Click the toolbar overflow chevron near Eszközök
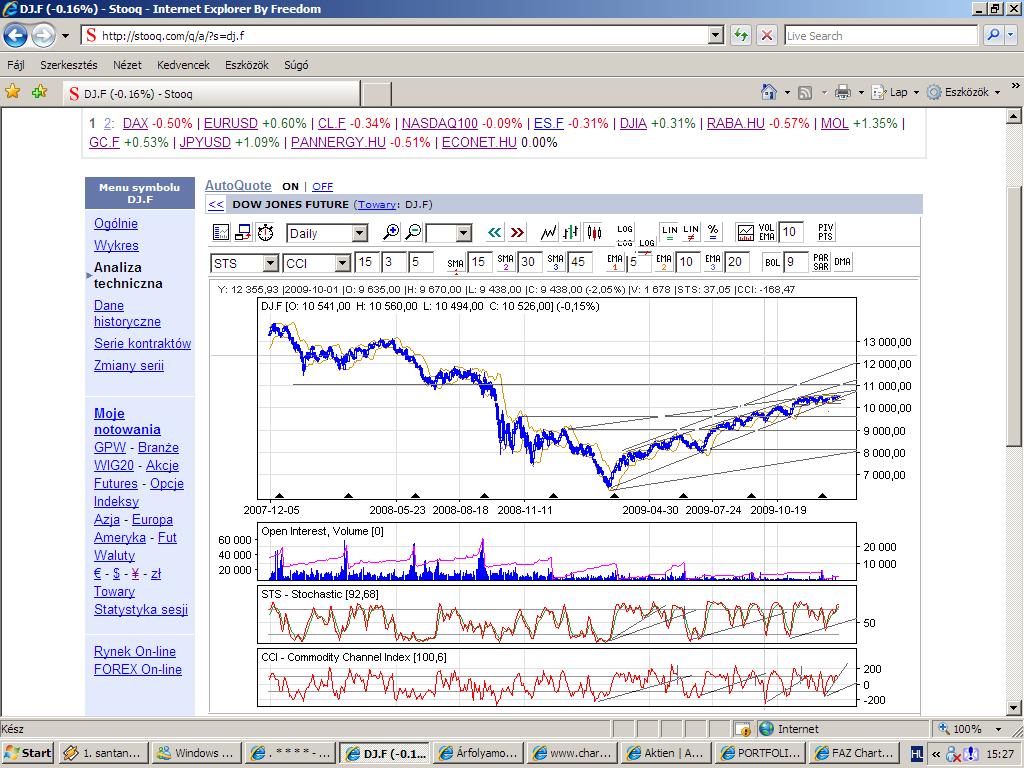 (1015, 86)
